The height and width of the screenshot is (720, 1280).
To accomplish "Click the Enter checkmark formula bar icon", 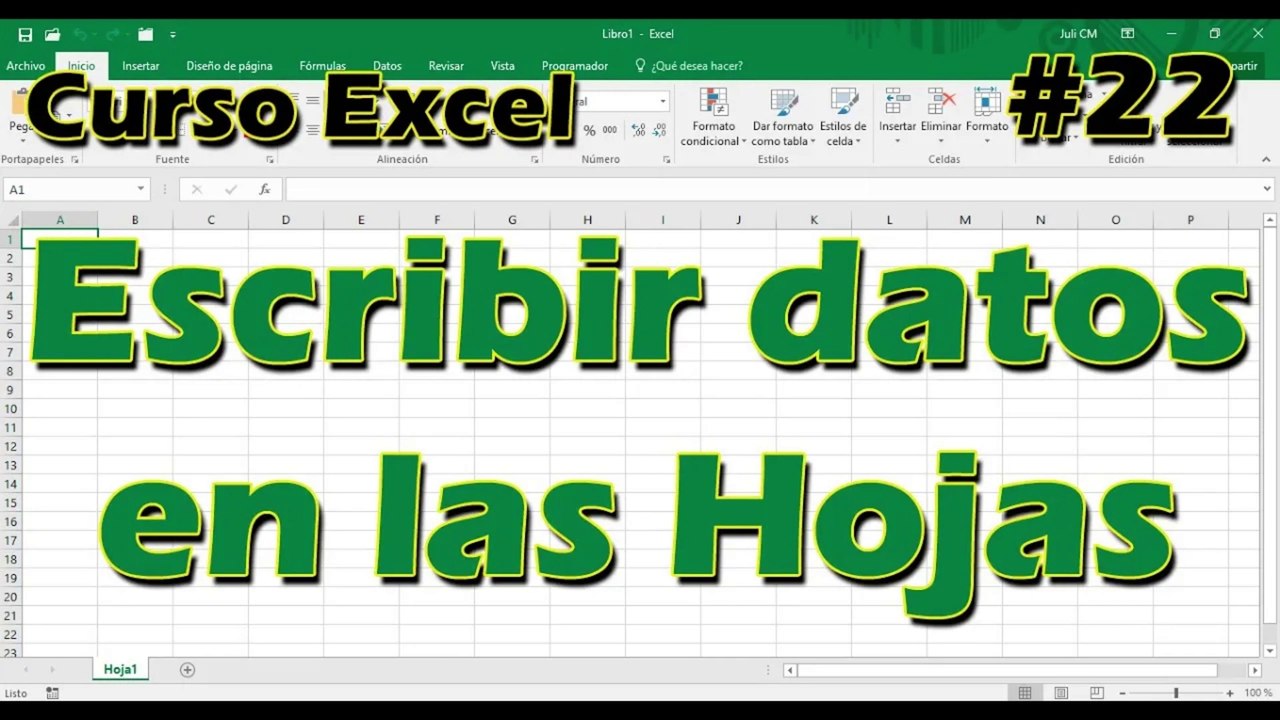I will pyautogui.click(x=231, y=189).
